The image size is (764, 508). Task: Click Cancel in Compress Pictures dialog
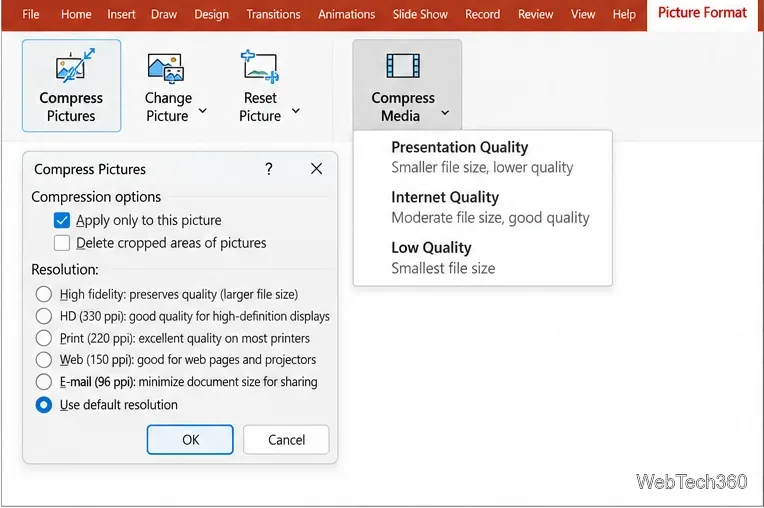pyautogui.click(x=286, y=440)
